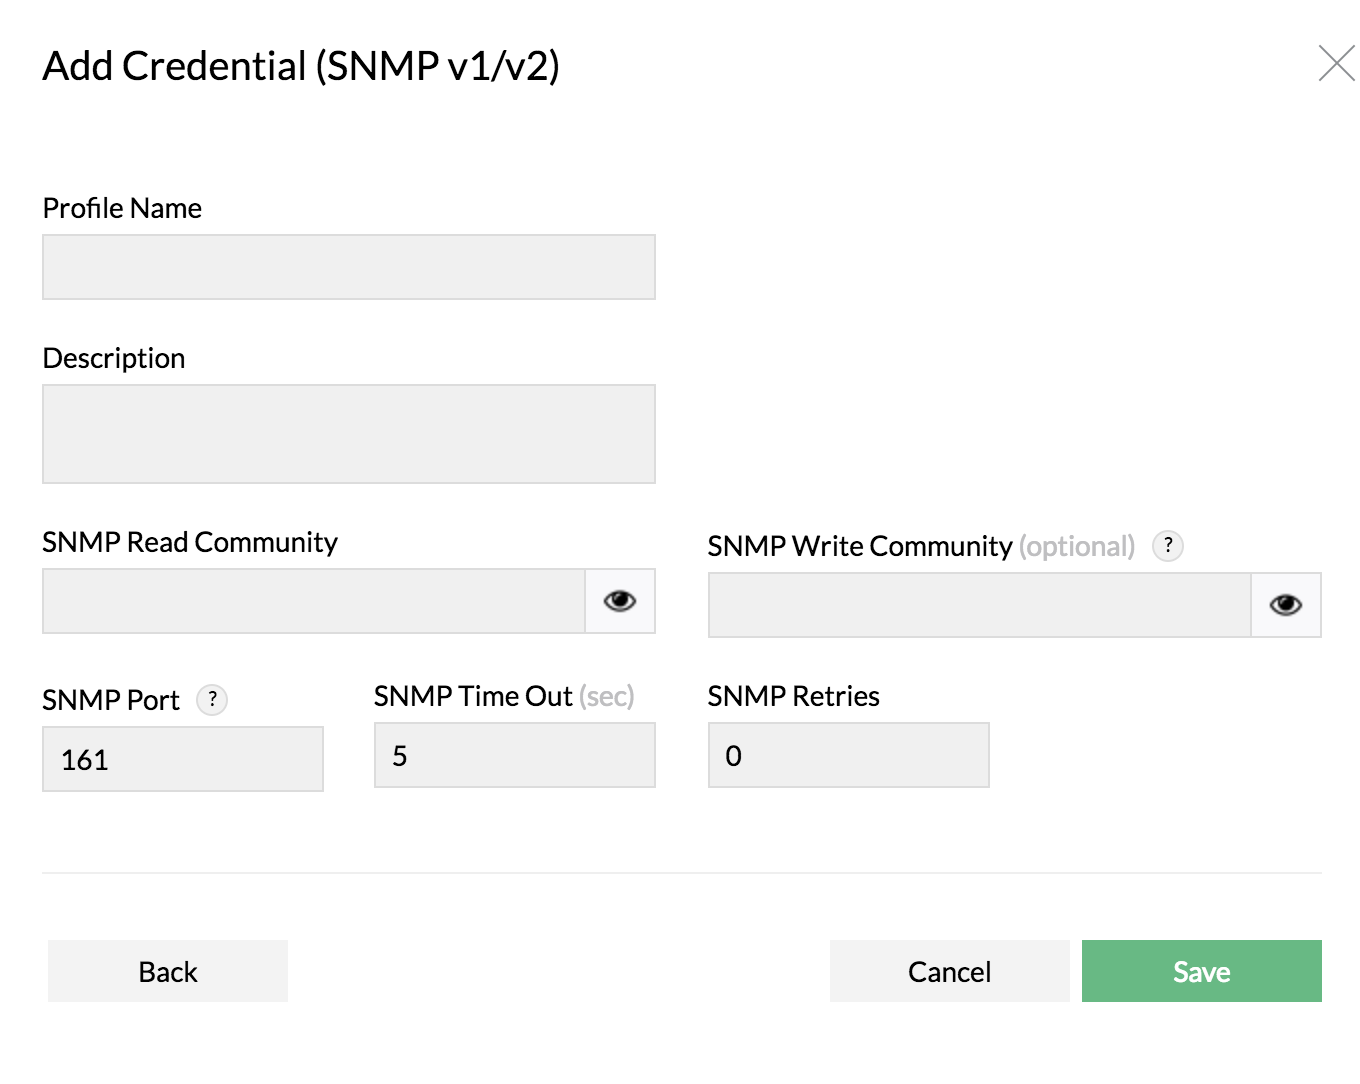The image size is (1360, 1084).
Task: Close the Add Credential dialog
Action: coord(1336,64)
